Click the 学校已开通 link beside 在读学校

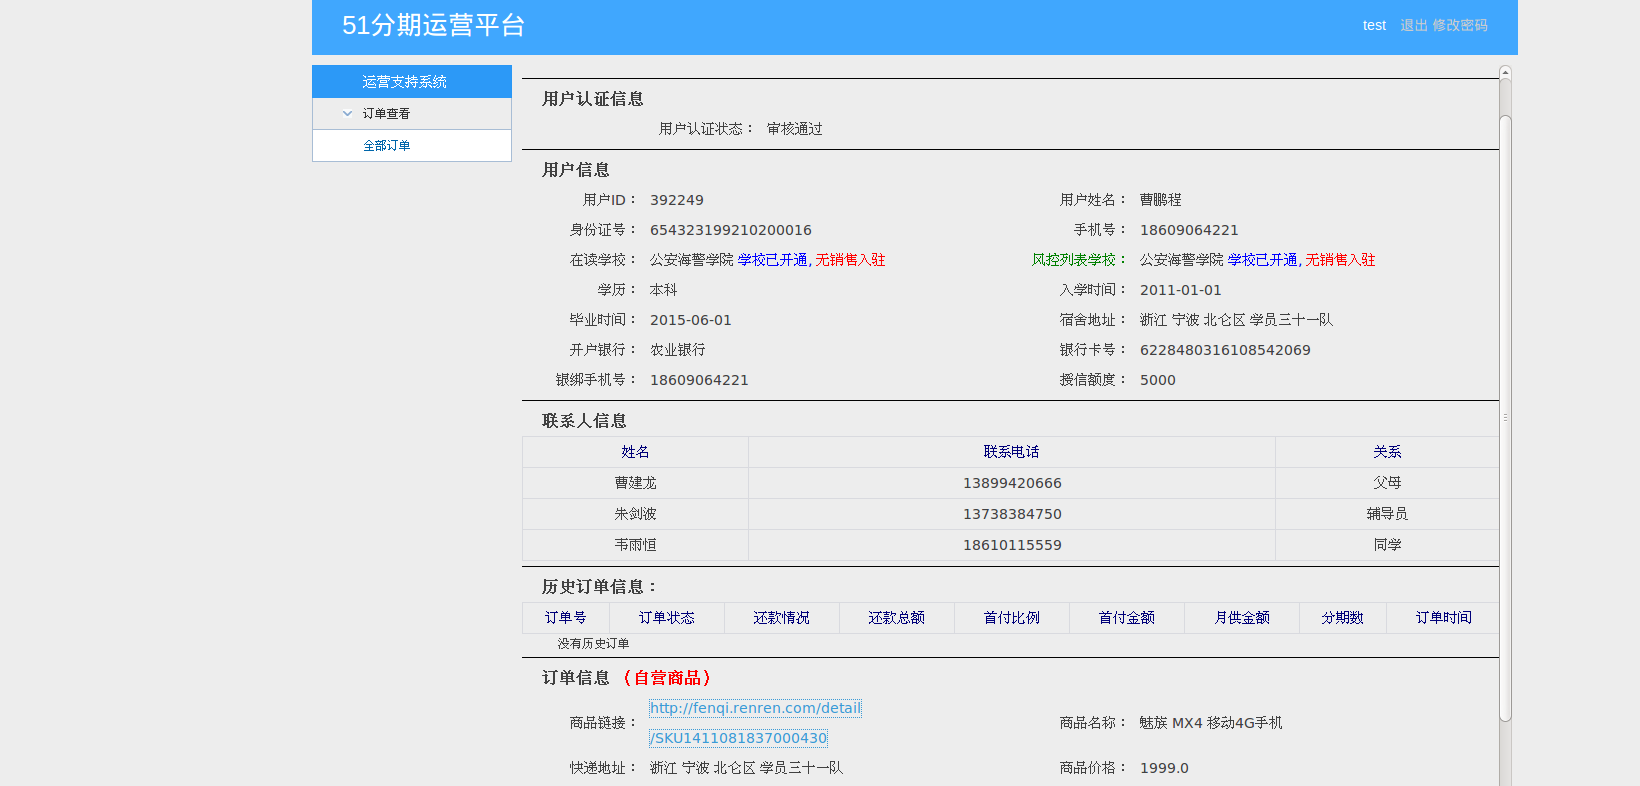772,260
